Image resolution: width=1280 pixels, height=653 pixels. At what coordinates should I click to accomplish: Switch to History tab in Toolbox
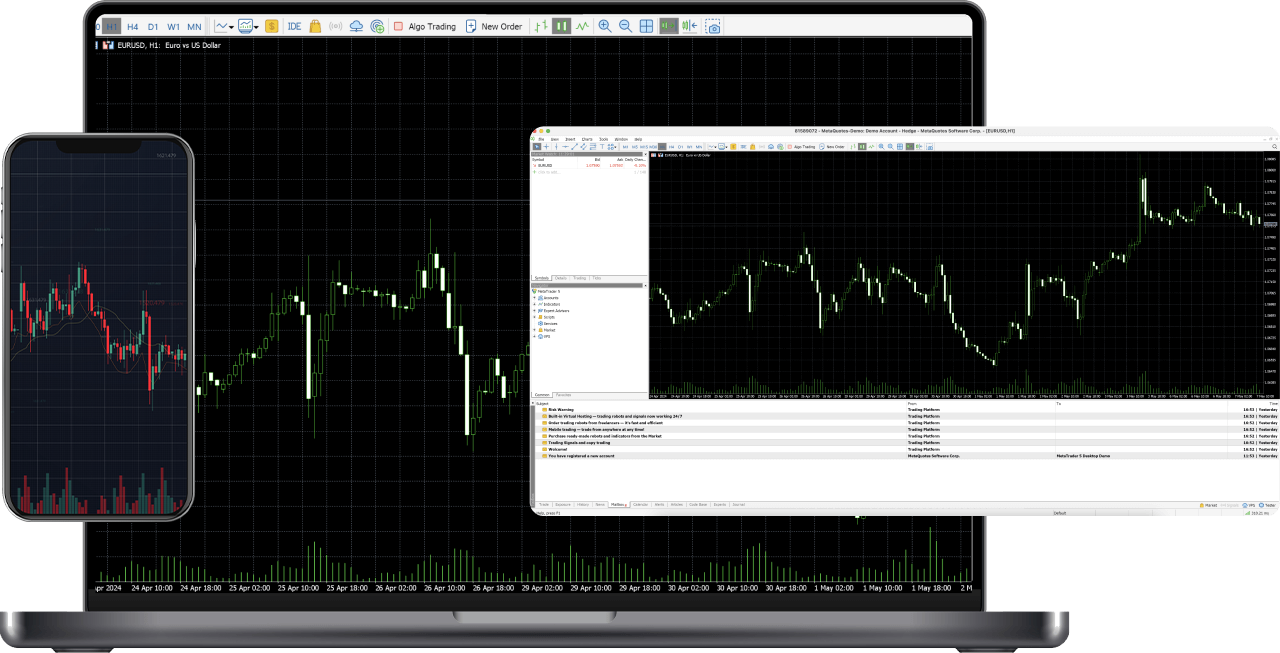pyautogui.click(x=583, y=505)
